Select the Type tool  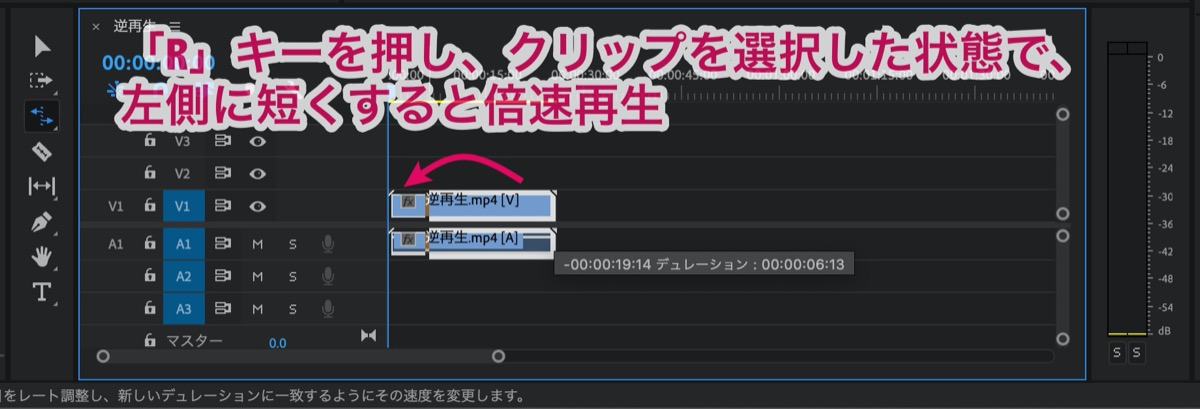(x=42, y=292)
